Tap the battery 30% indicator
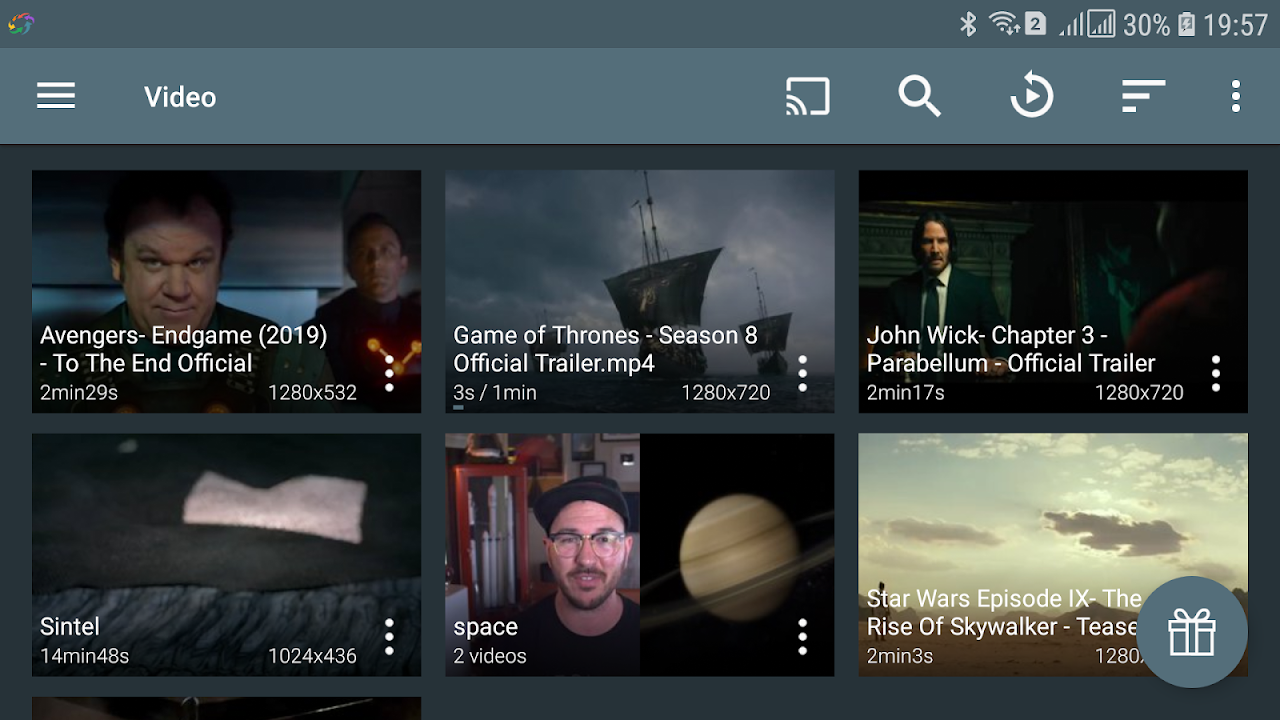The image size is (1280, 720). tap(1148, 22)
